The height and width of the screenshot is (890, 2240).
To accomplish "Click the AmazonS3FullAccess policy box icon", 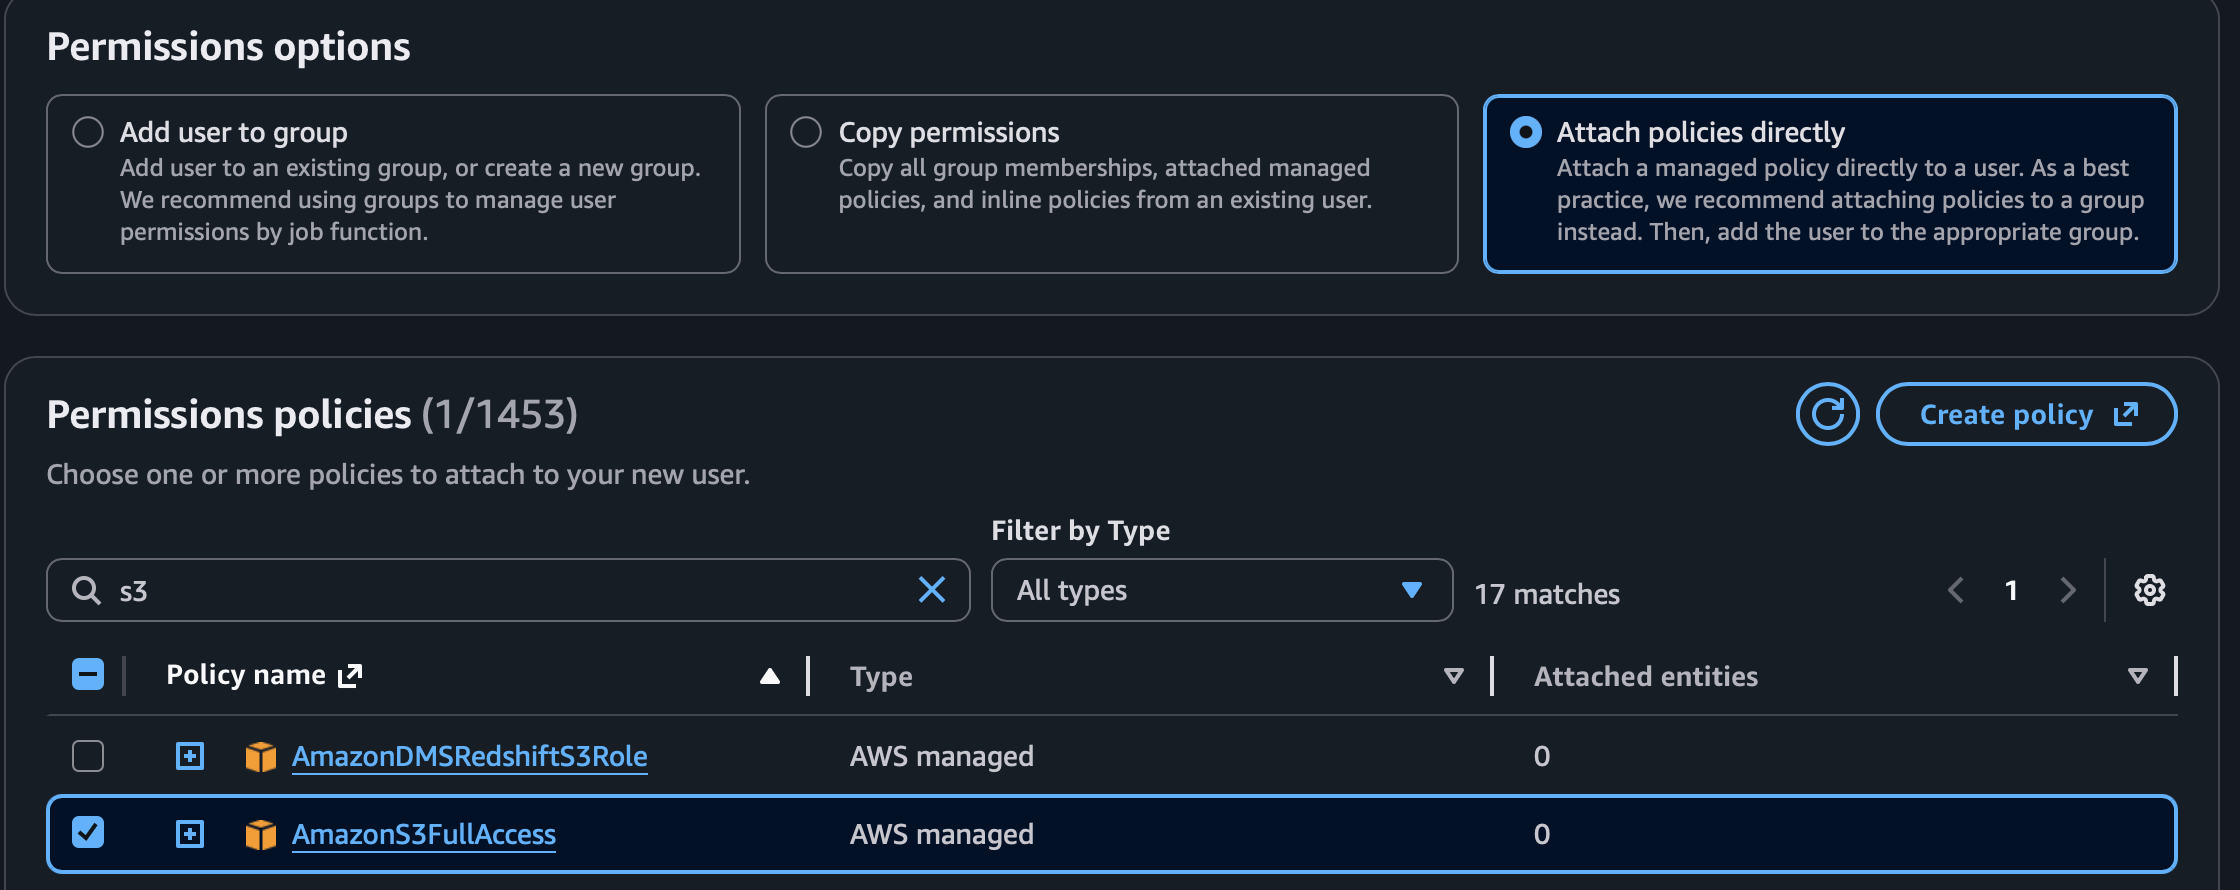I will coord(260,834).
